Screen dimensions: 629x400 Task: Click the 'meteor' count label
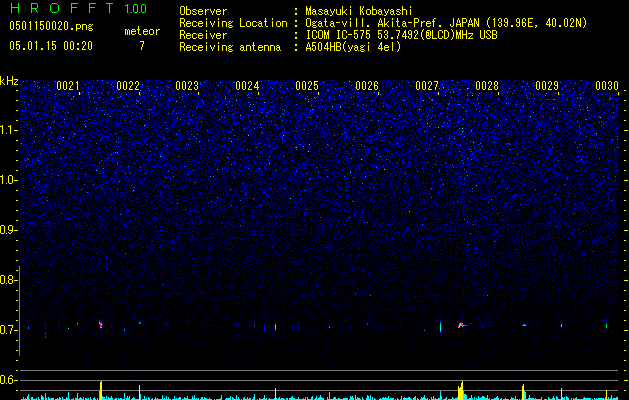pos(142,31)
